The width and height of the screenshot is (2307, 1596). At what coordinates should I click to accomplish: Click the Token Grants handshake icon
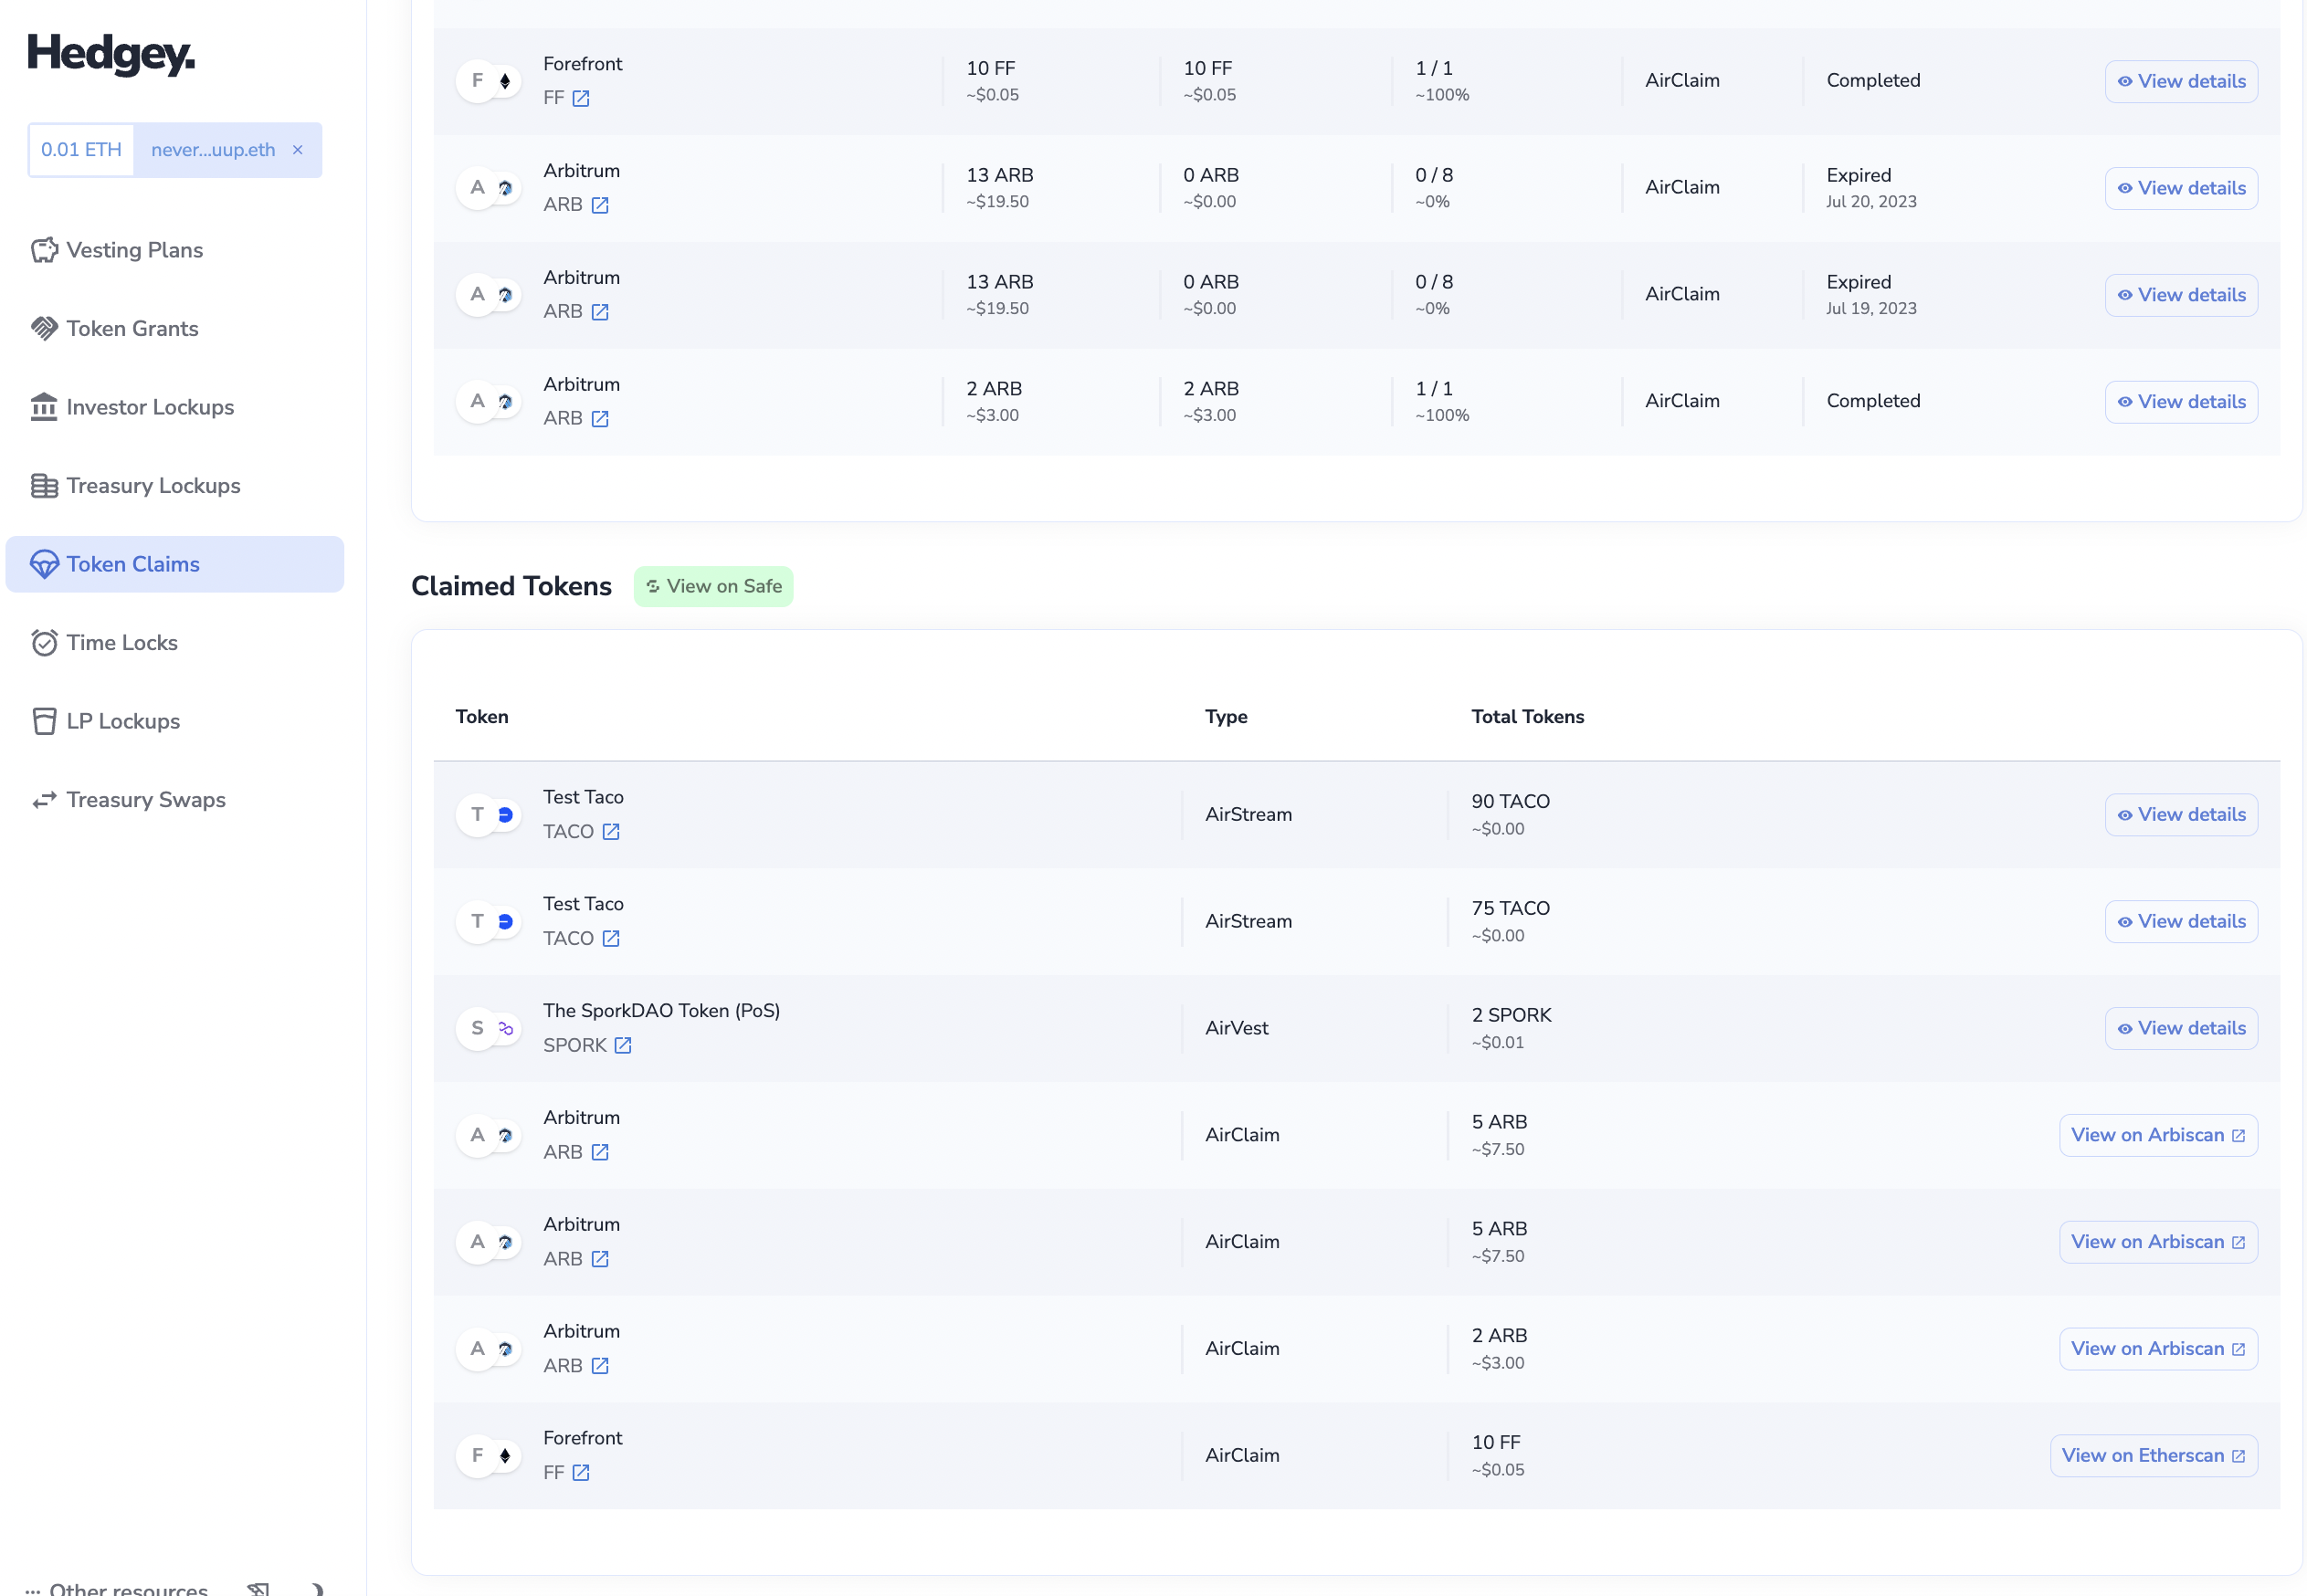tap(44, 328)
